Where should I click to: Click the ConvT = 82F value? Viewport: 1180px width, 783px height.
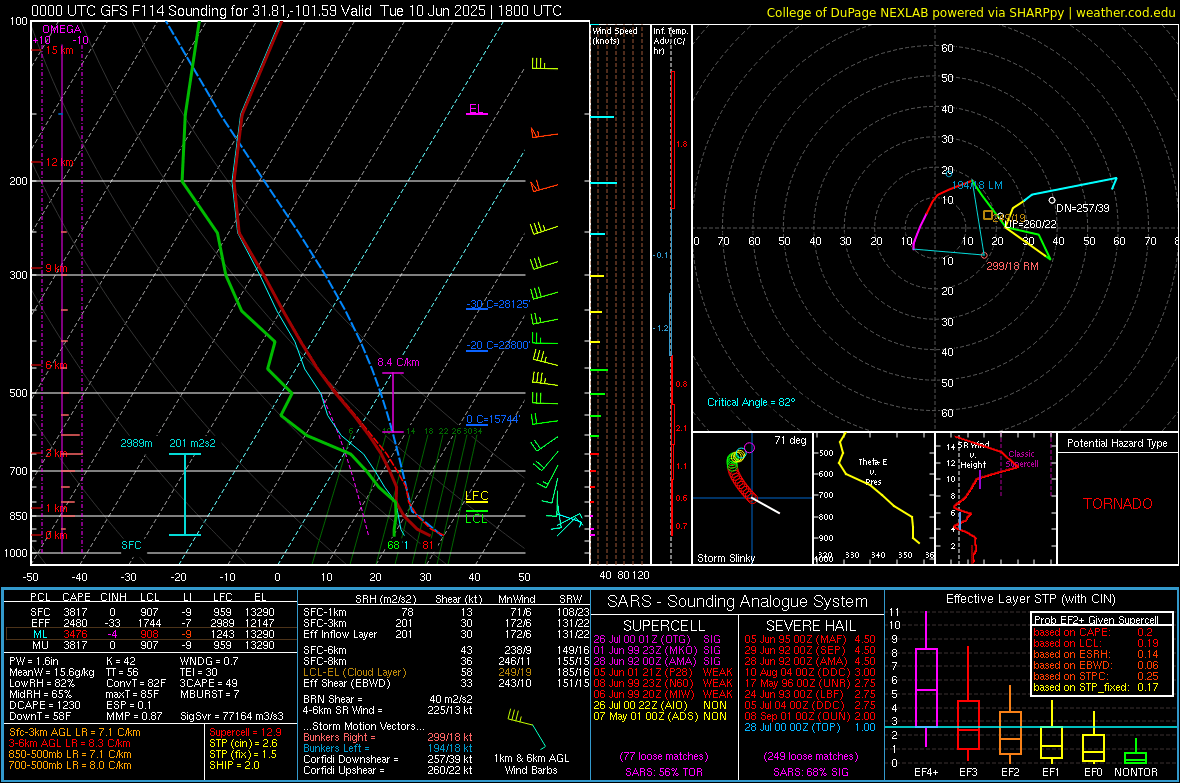[135, 684]
